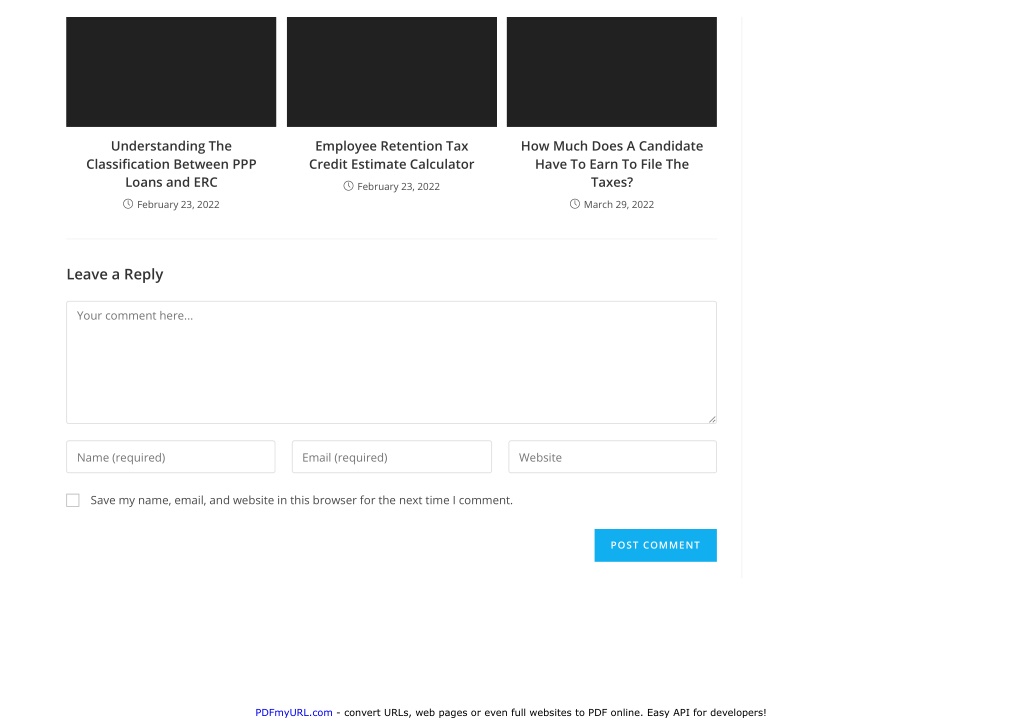The width and height of the screenshot is (1024, 723).
Task: Open 'Employee Retention Tax Credit Estimate Calculator' link
Action: [x=392, y=155]
